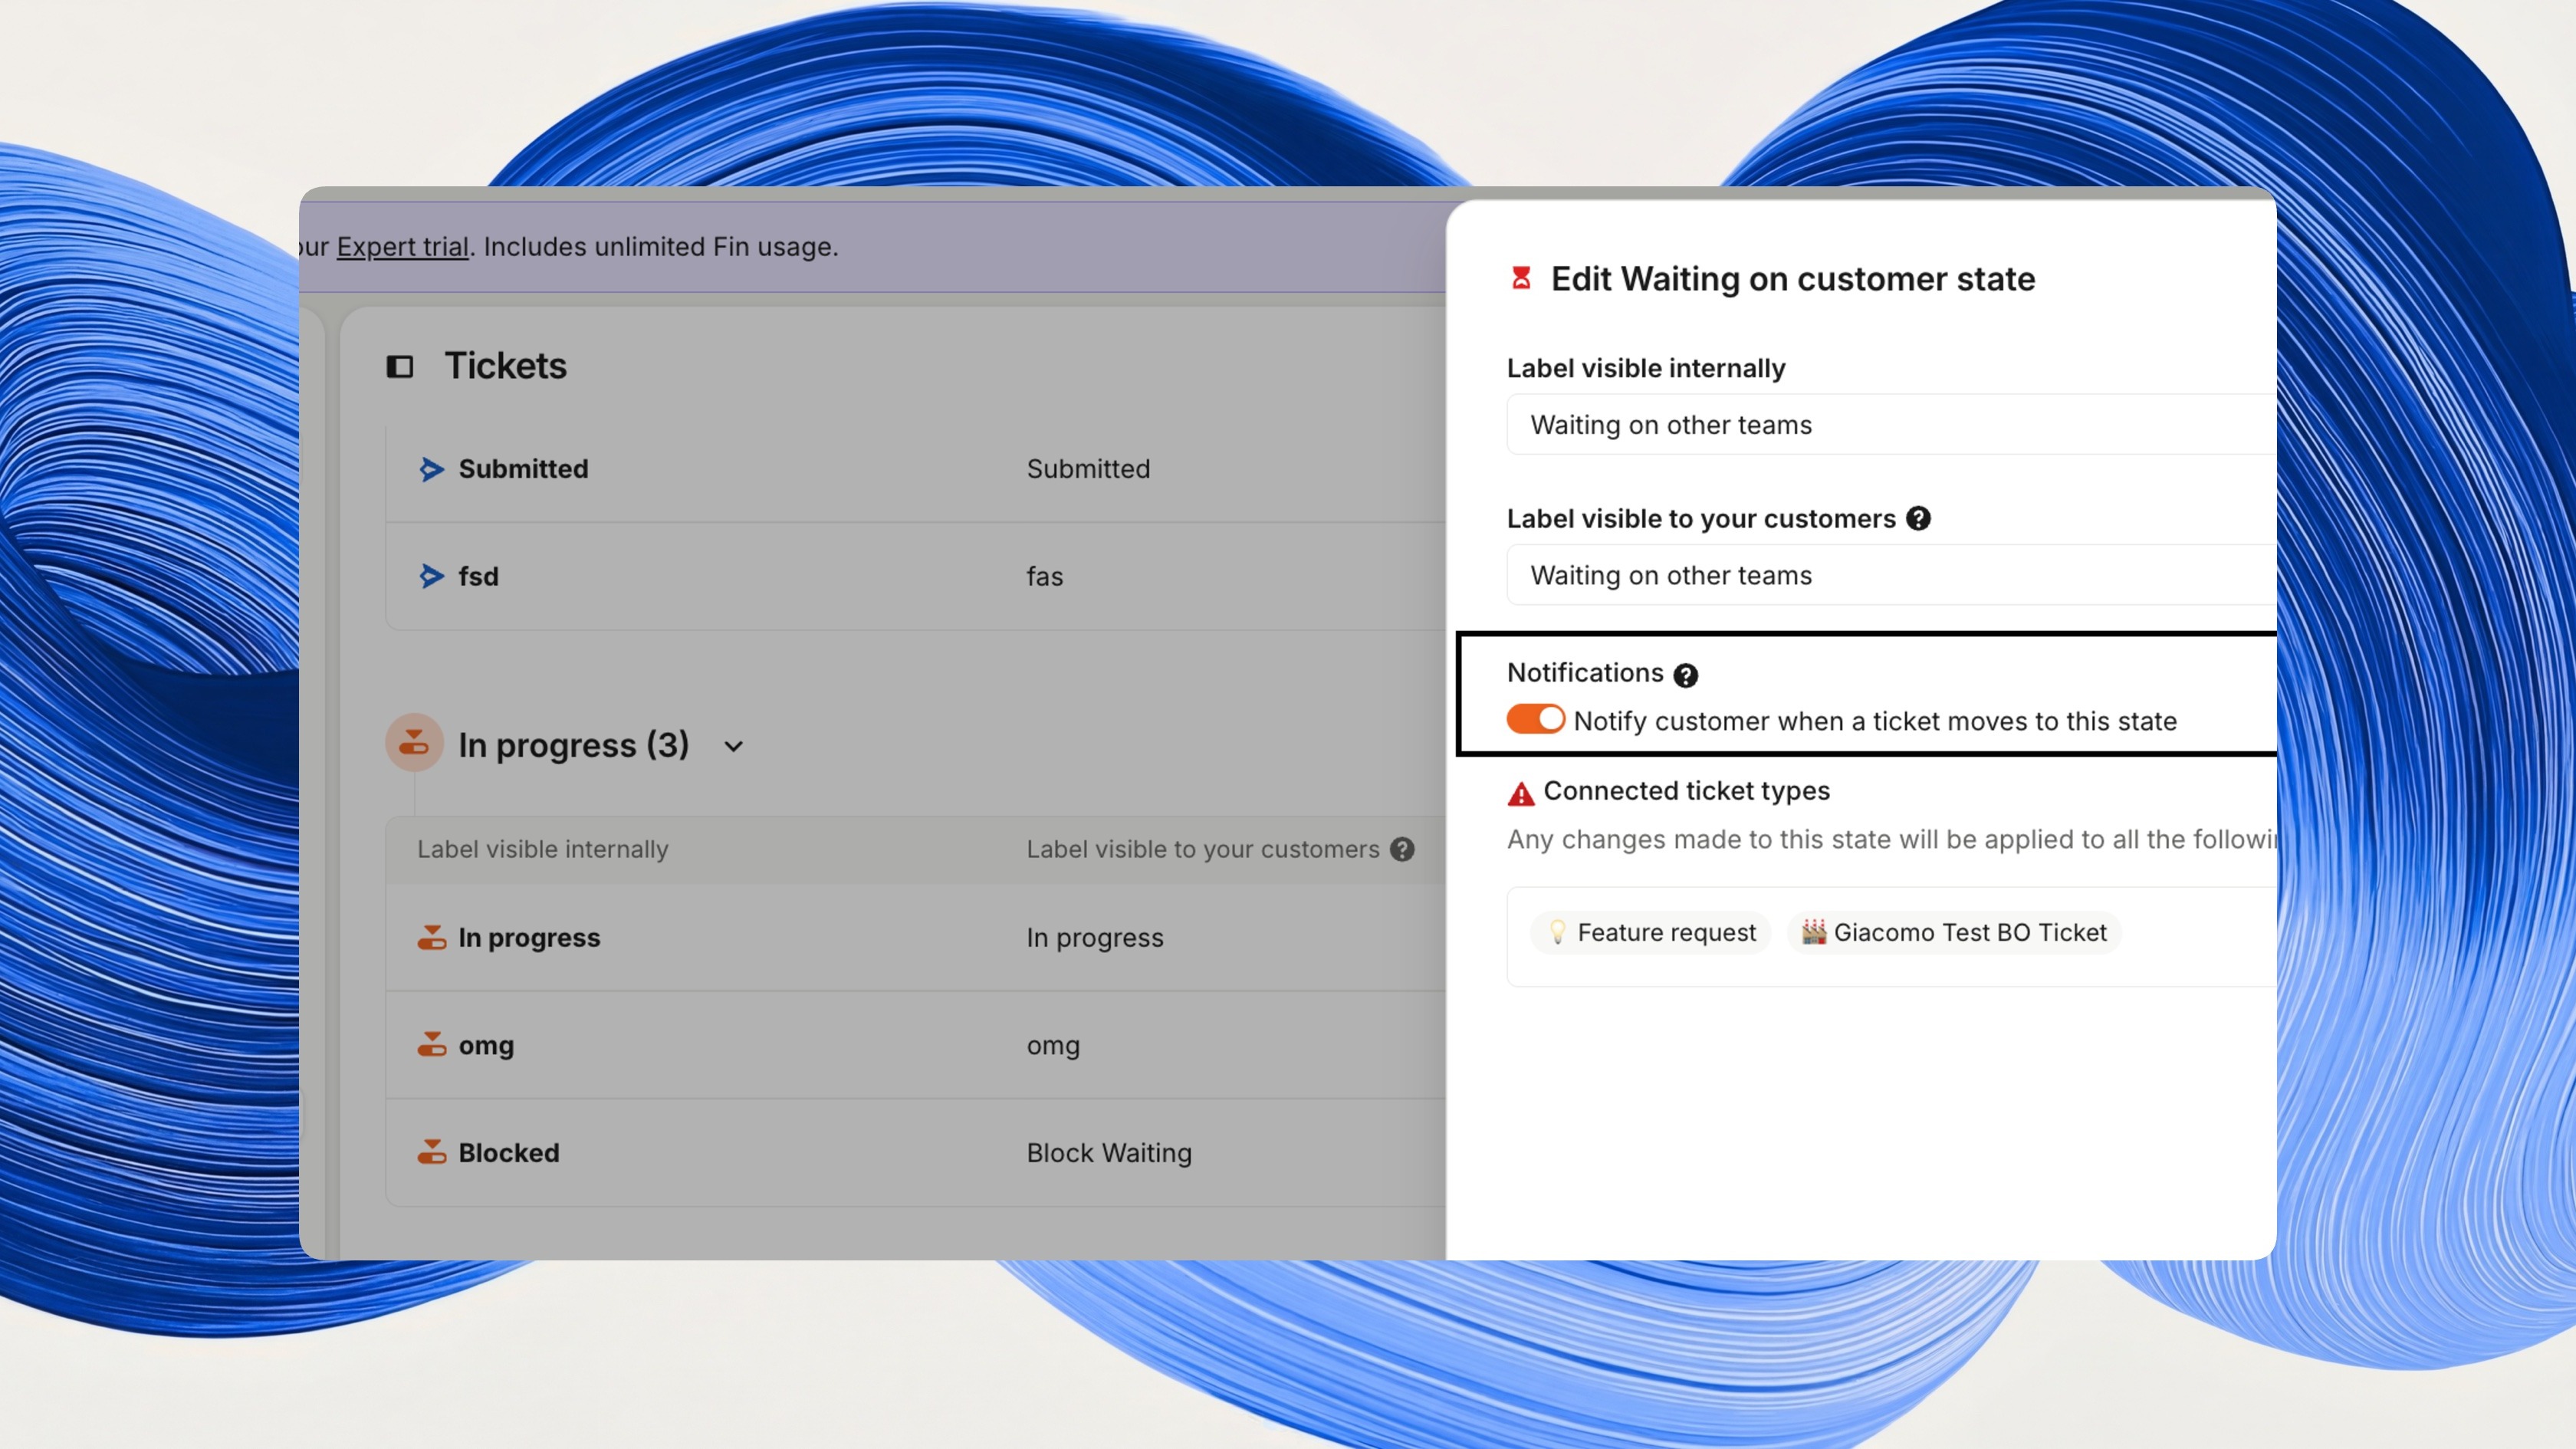Screen dimensions: 2576x1449
Task: Click the omg row status icon
Action: coord(431,1044)
